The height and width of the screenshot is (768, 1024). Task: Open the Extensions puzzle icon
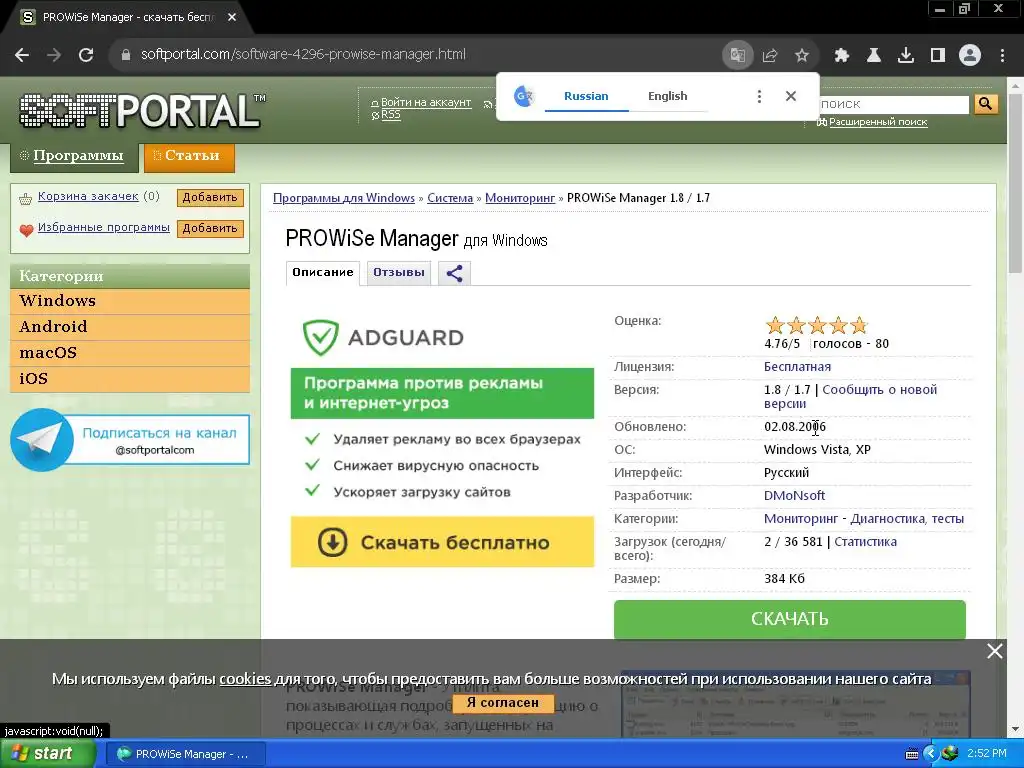pyautogui.click(x=842, y=56)
